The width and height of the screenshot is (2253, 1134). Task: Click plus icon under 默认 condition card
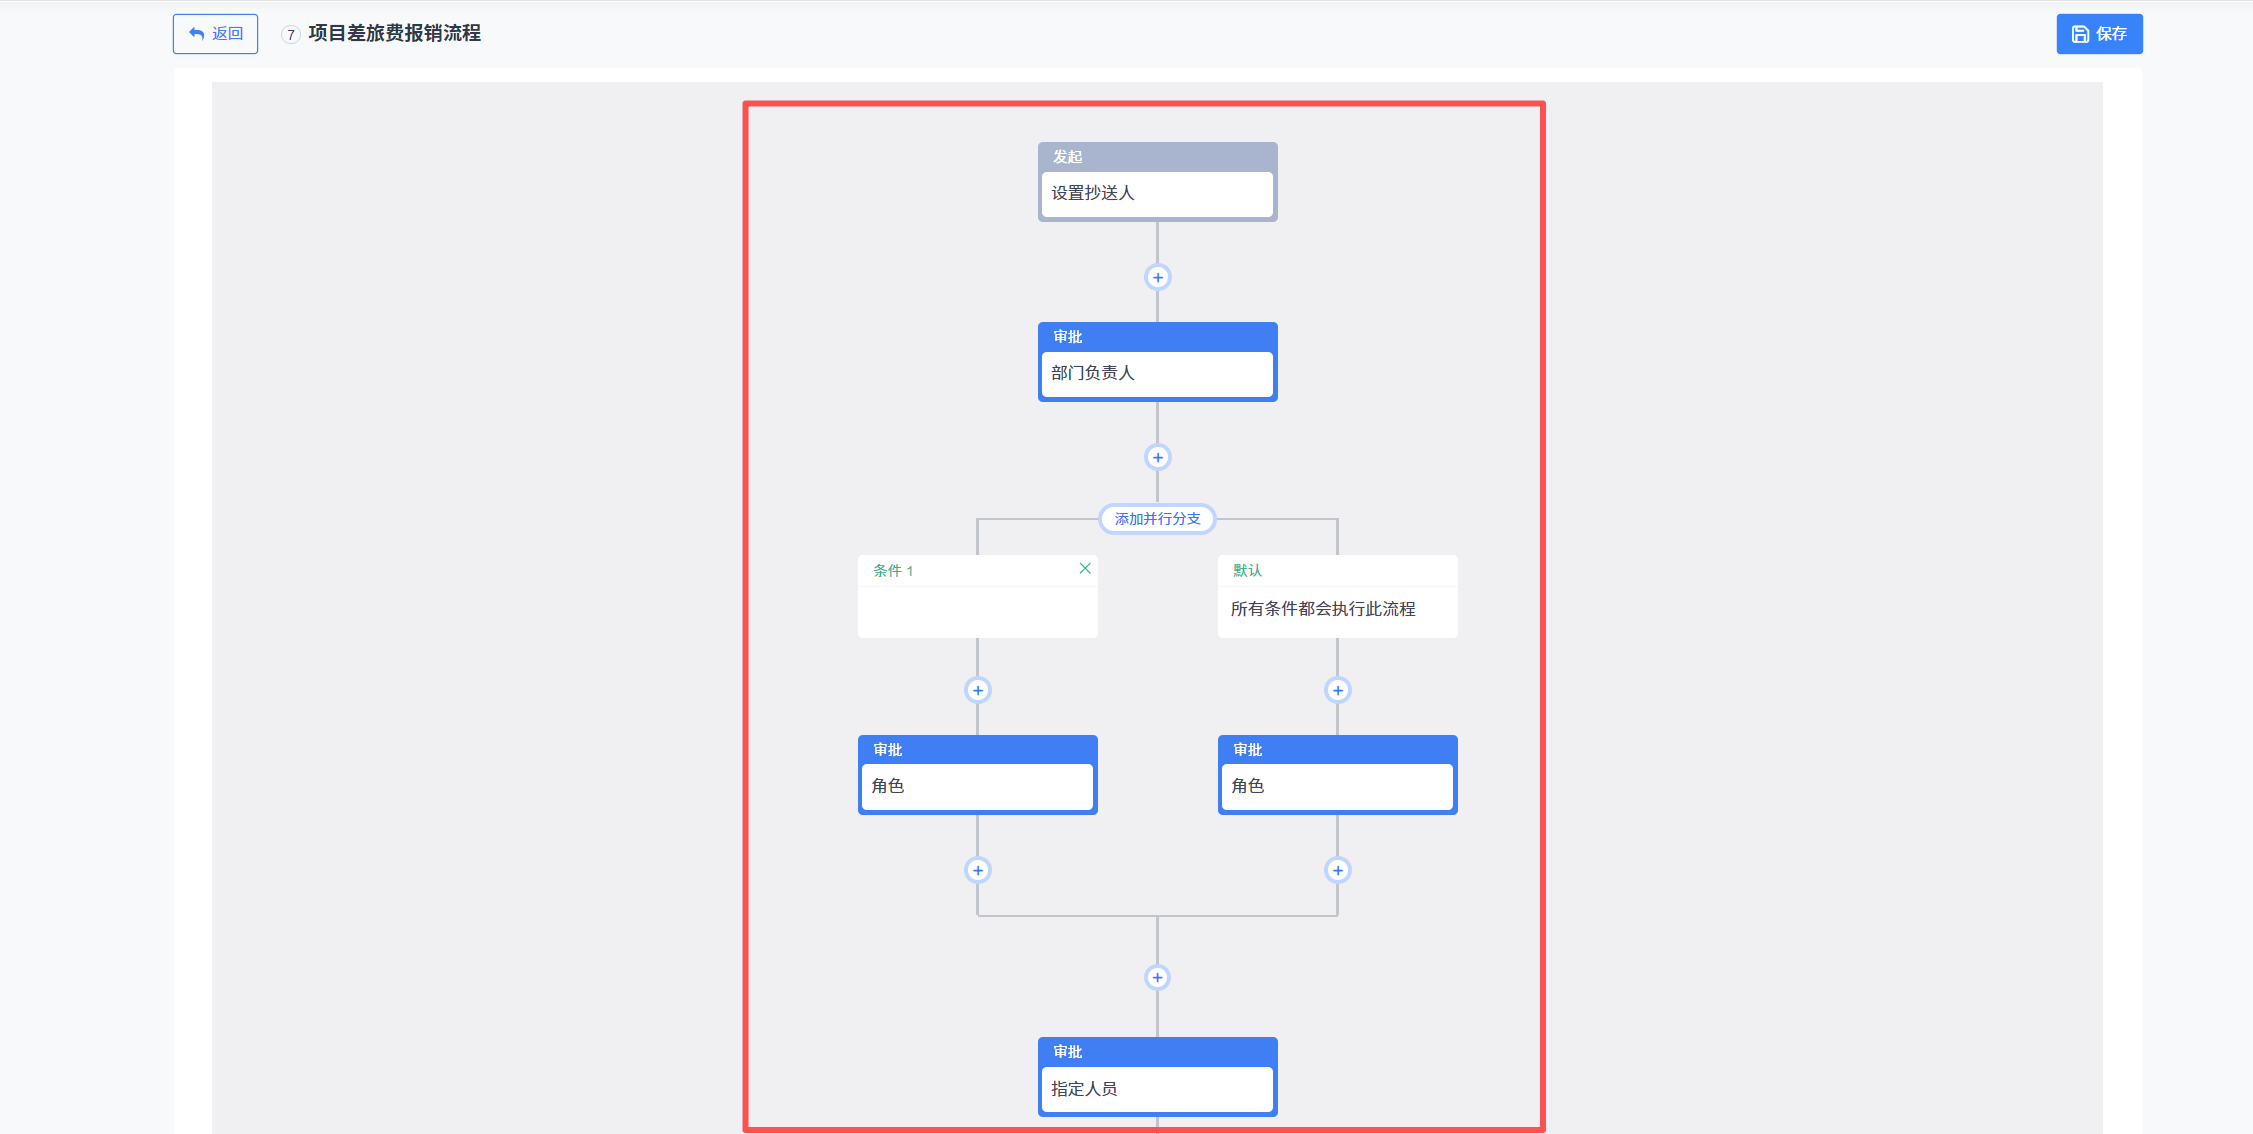[1337, 690]
